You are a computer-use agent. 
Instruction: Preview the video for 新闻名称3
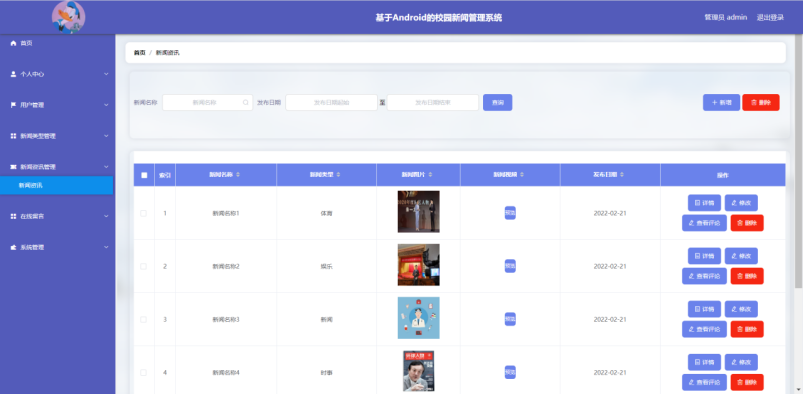(510, 319)
